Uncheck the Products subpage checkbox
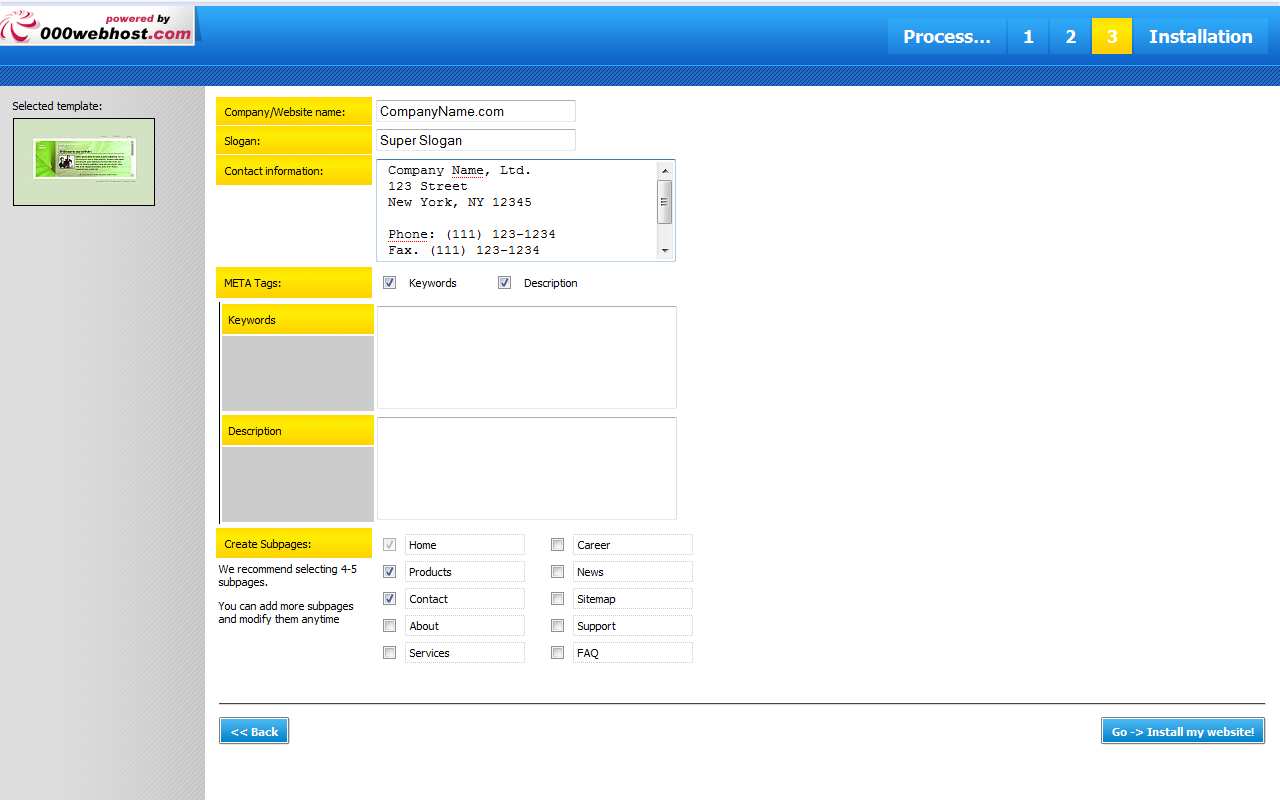Viewport: 1280px width, 800px height. pyautogui.click(x=390, y=572)
